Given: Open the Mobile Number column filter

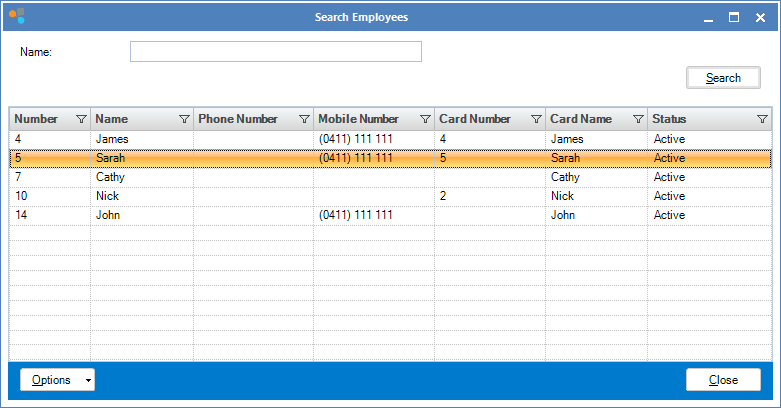Looking at the screenshot, I should (x=425, y=119).
